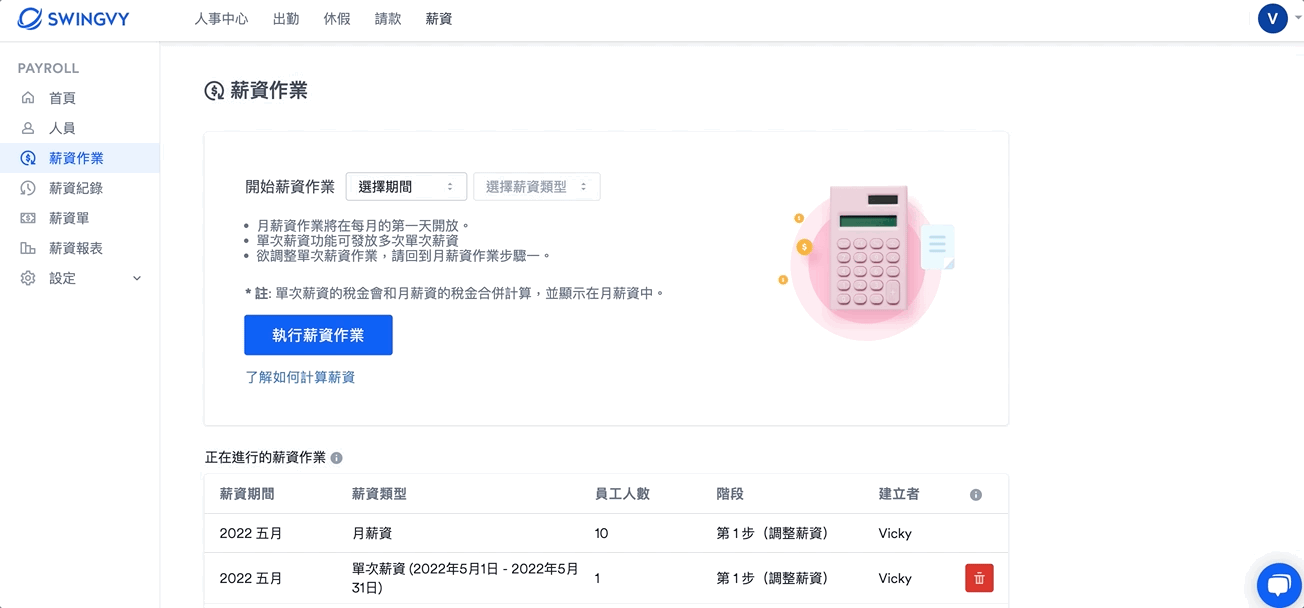Delete the 單次薪資 payroll row
The height and width of the screenshot is (608, 1304).
coord(979,578)
